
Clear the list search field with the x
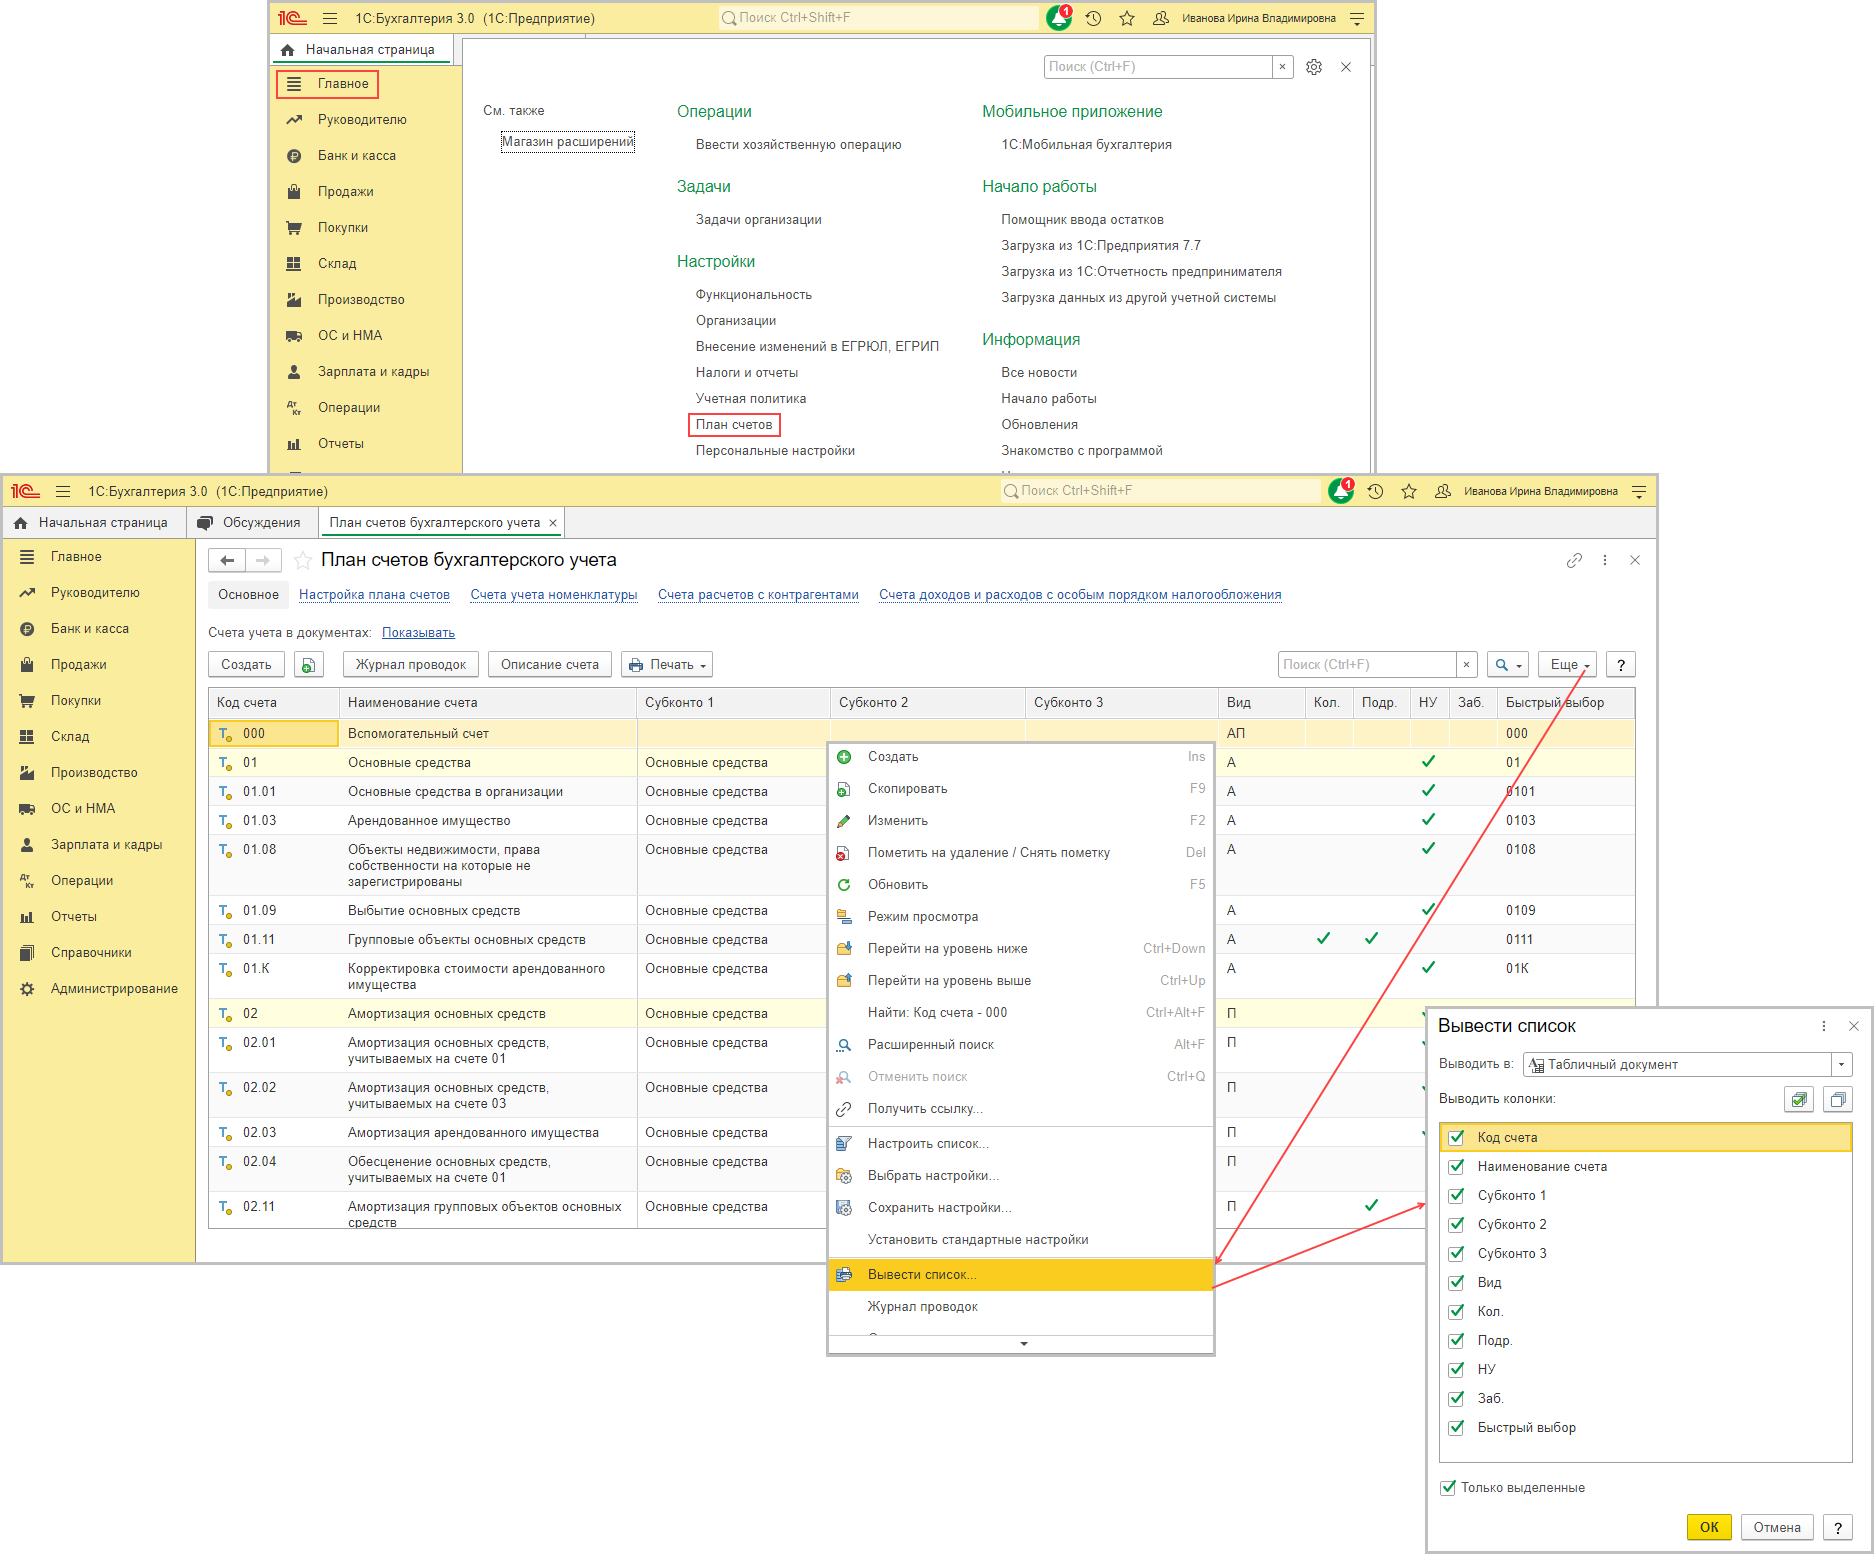click(x=1466, y=665)
